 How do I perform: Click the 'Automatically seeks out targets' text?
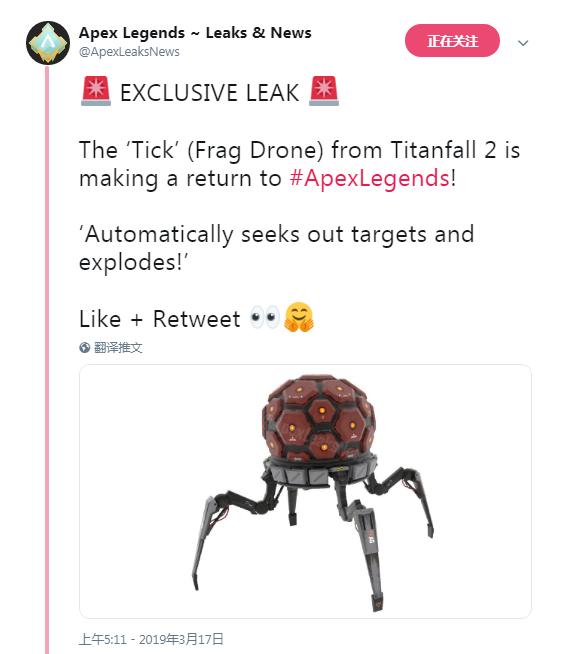[249, 234]
